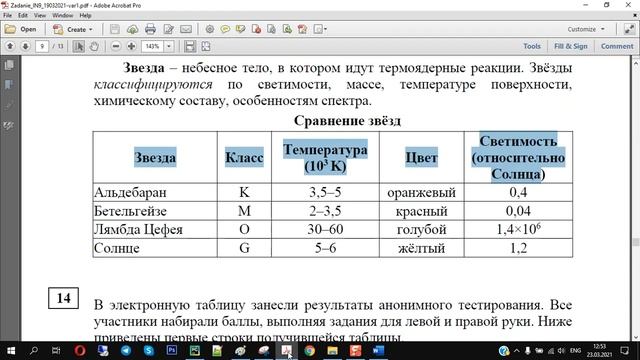Click the 'оранжевый' color cell
The height and width of the screenshot is (360, 640).
click(x=421, y=192)
